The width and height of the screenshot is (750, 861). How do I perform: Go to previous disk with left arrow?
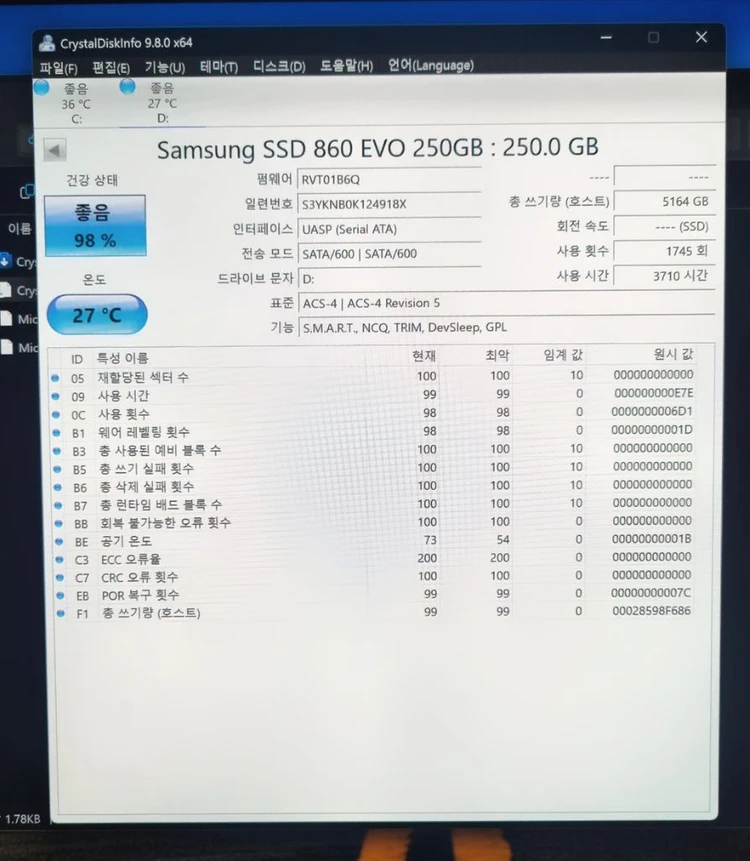(x=55, y=150)
